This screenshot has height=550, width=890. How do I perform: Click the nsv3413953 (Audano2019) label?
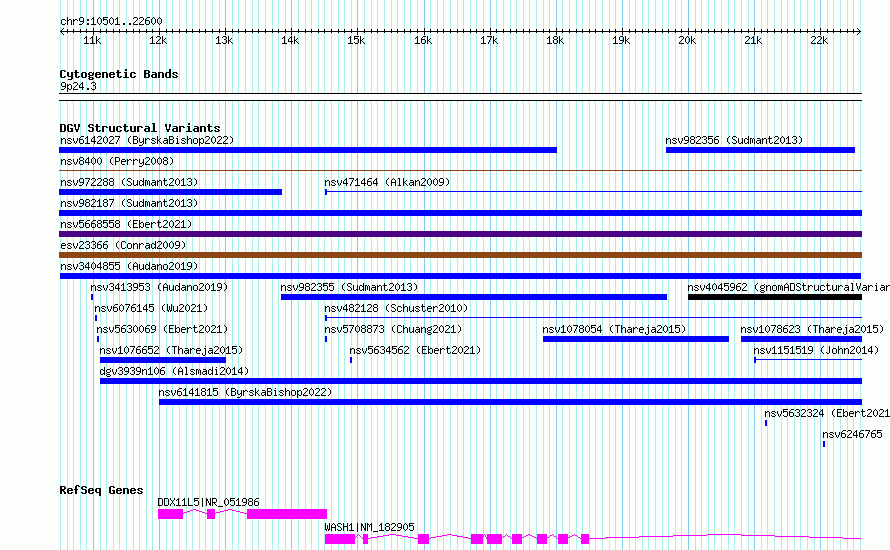click(x=159, y=287)
